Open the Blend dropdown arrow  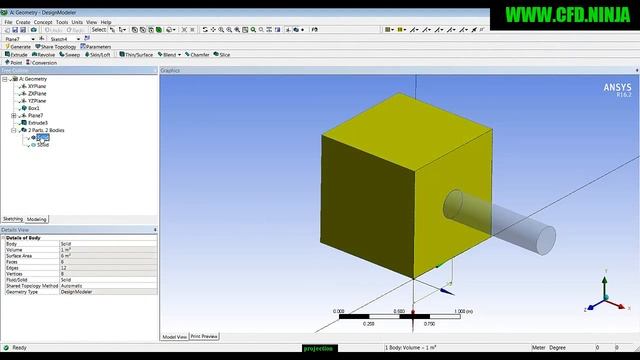pos(179,55)
